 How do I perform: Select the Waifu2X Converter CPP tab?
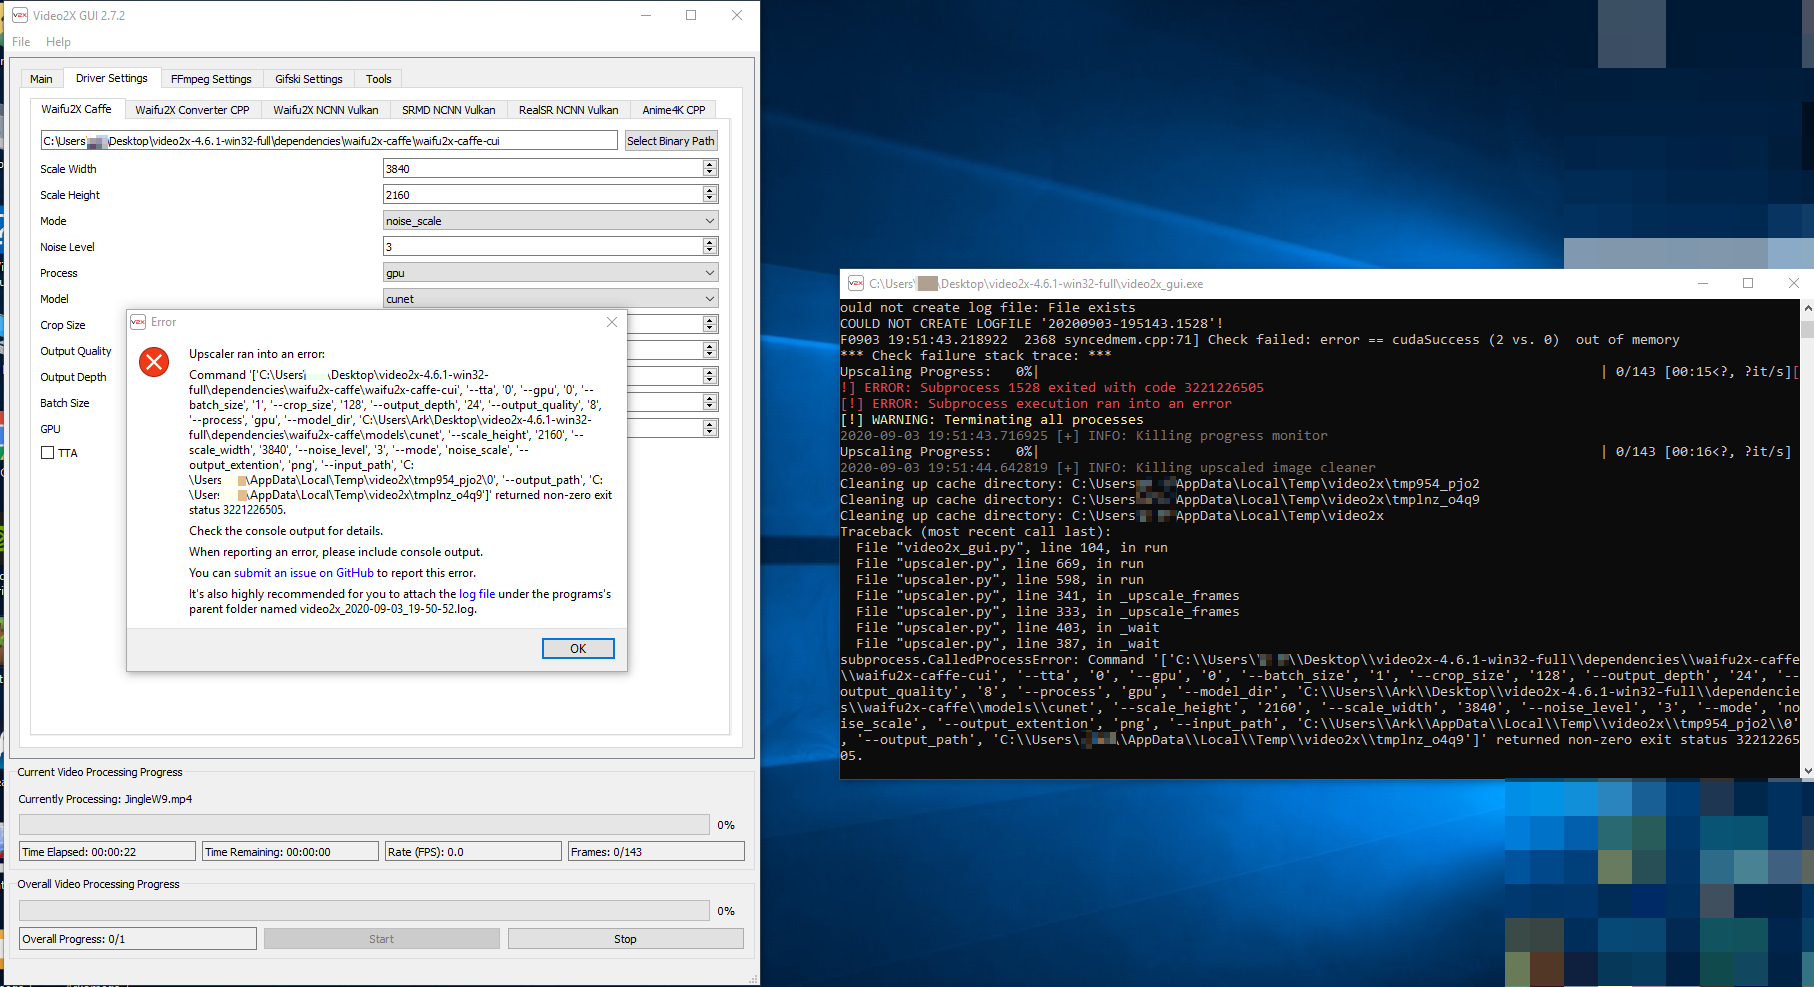coord(192,110)
